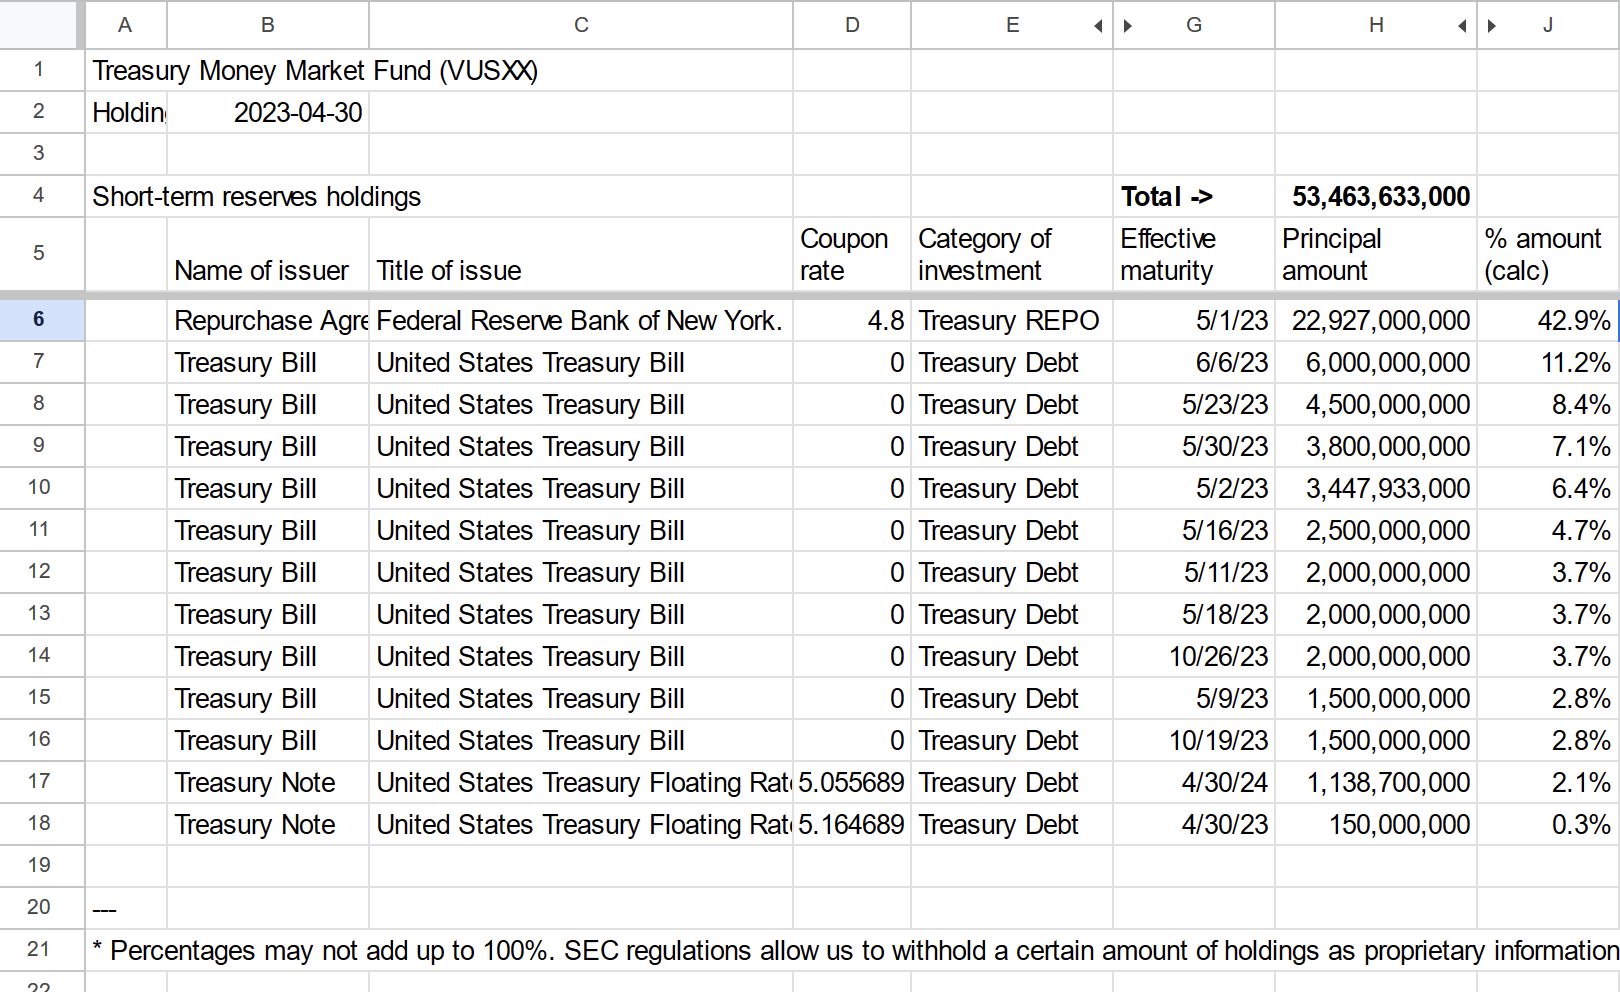Click maturity date '6/6/23'
Image resolution: width=1620 pixels, height=992 pixels.
coord(1194,363)
